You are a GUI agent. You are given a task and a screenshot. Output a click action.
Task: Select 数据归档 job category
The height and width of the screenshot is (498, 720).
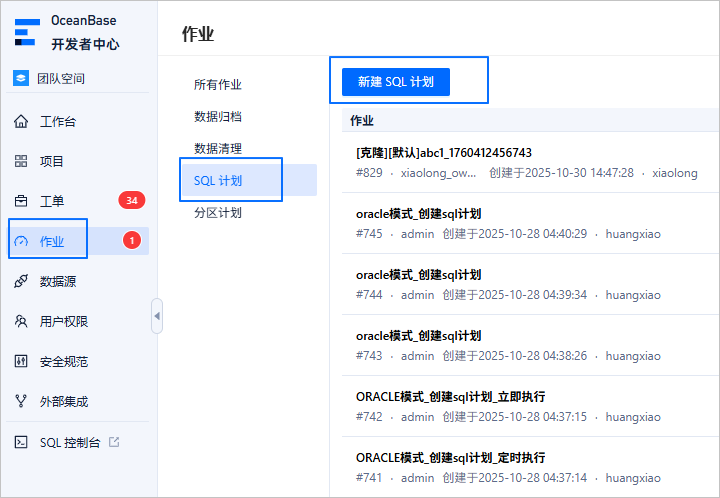tap(218, 117)
